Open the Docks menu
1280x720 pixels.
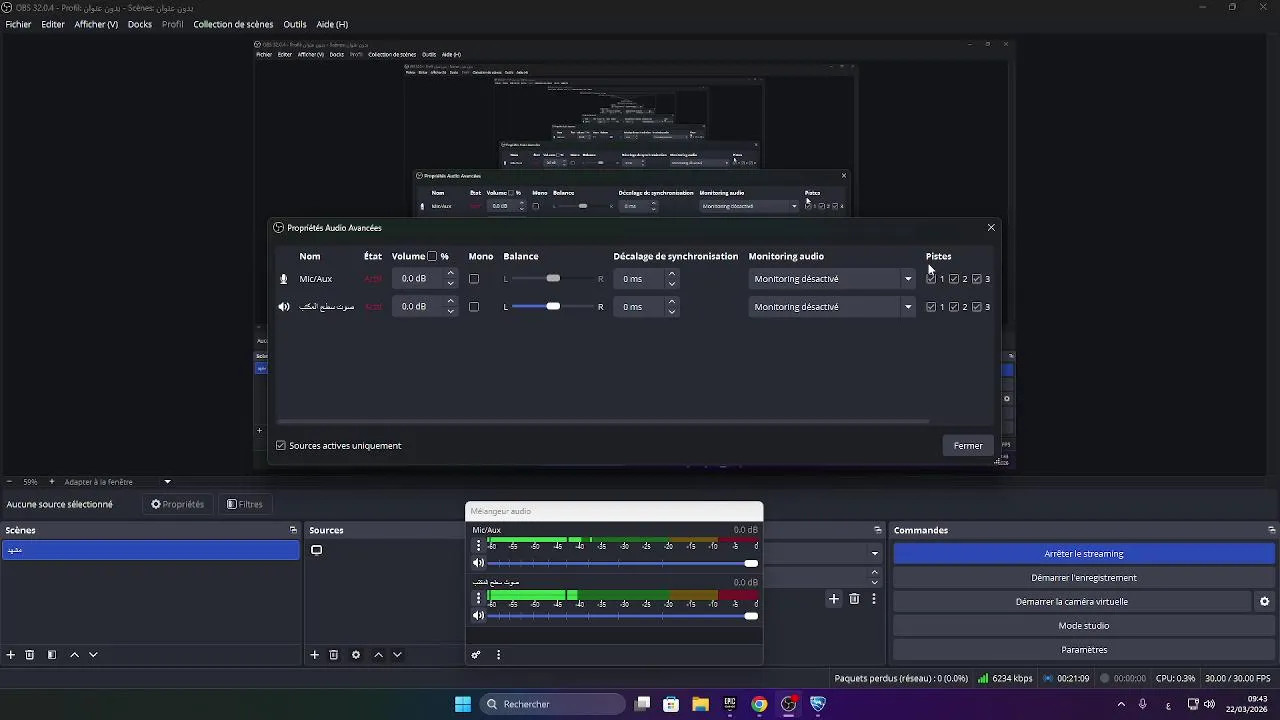point(140,24)
